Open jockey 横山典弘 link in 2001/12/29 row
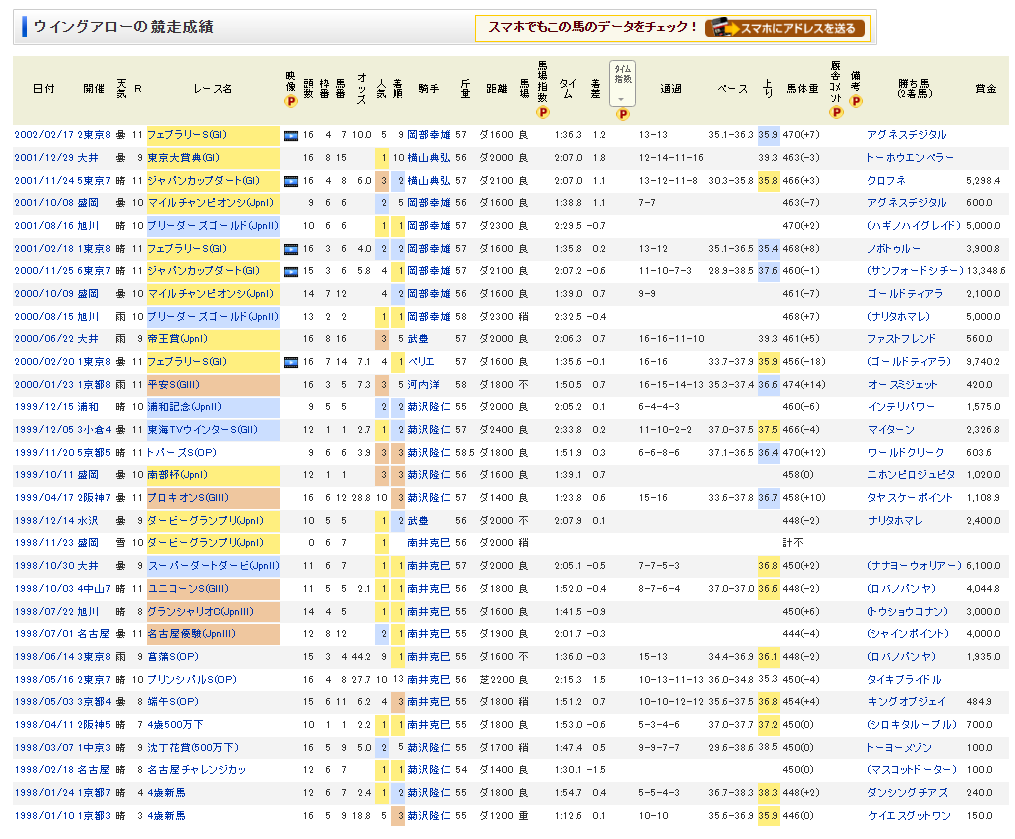 point(429,158)
